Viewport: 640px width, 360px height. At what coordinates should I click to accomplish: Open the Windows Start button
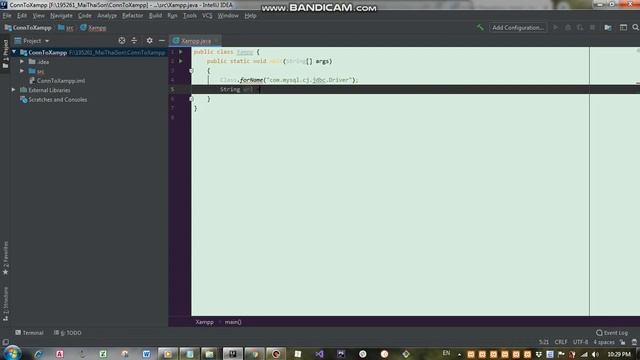click(x=12, y=353)
